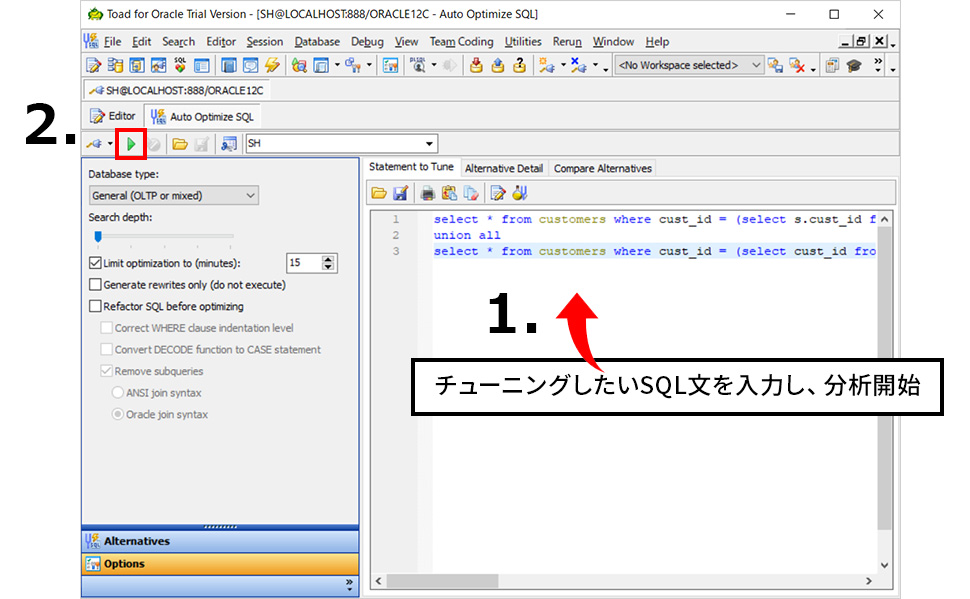Enable Generate rewrites only checkbox
970x599 pixels.
point(95,285)
